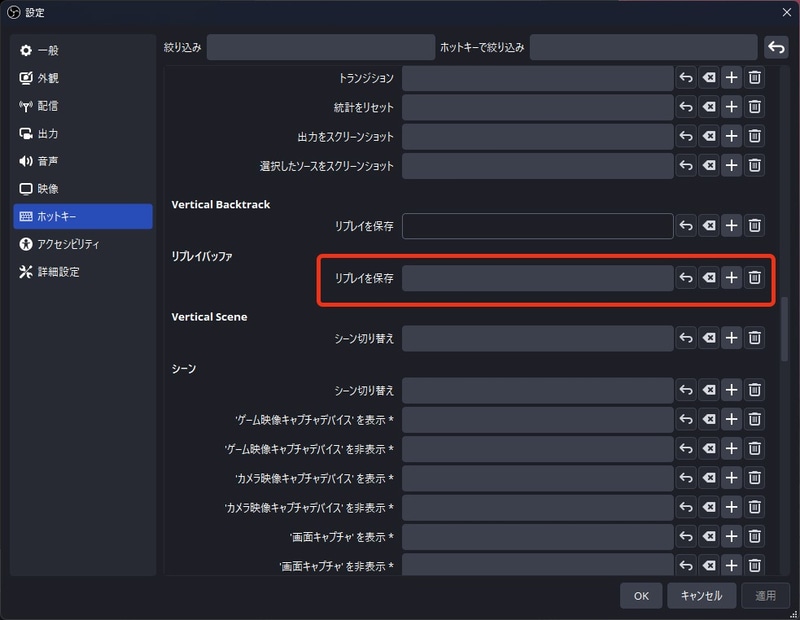Screen dimensions: 800x620
Task: Click the 適用 button
Action: tap(765, 596)
